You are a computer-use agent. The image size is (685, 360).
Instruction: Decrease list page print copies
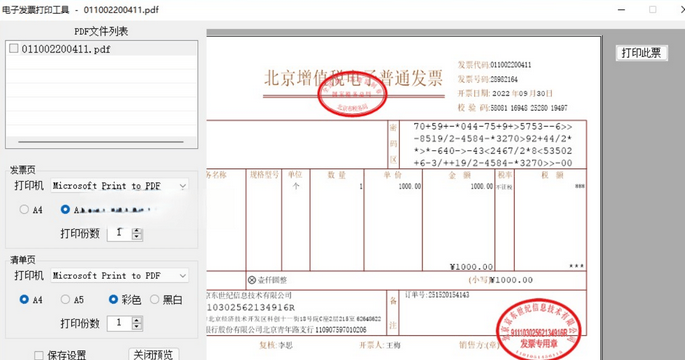point(137,326)
